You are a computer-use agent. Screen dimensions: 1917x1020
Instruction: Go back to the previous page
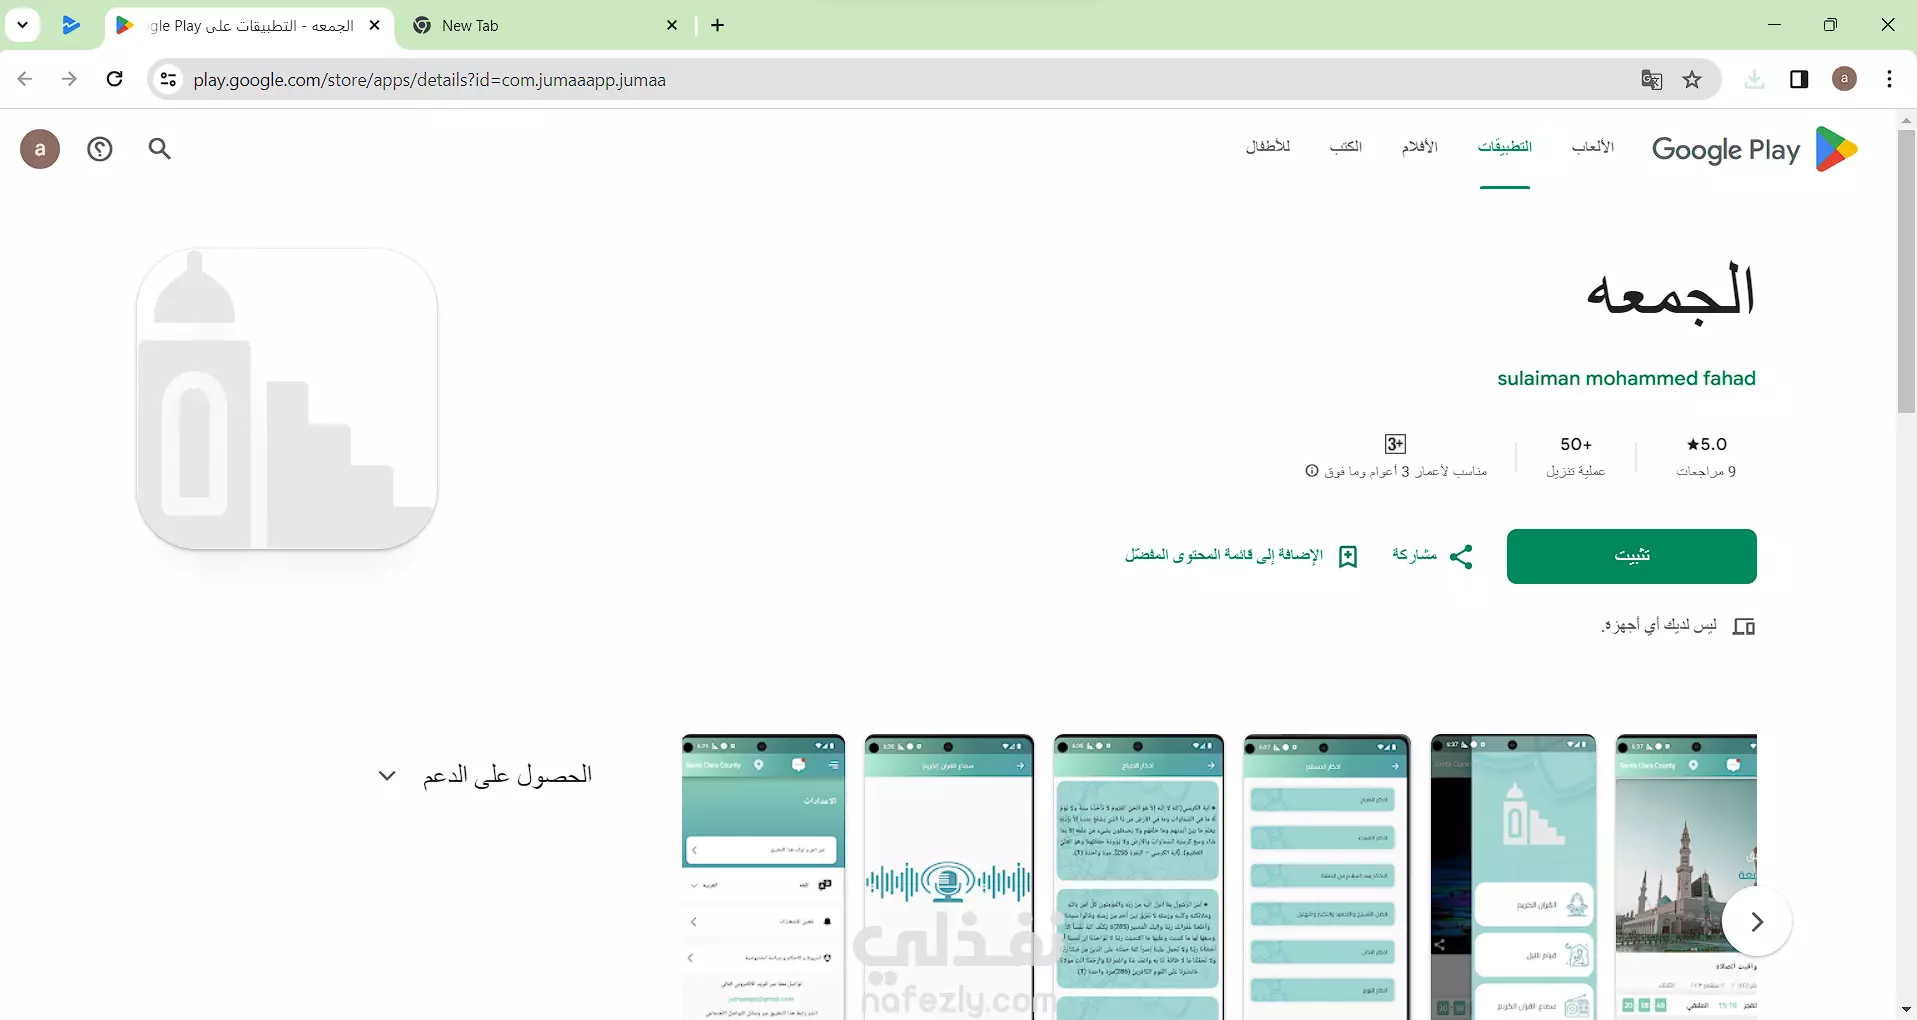(x=25, y=79)
